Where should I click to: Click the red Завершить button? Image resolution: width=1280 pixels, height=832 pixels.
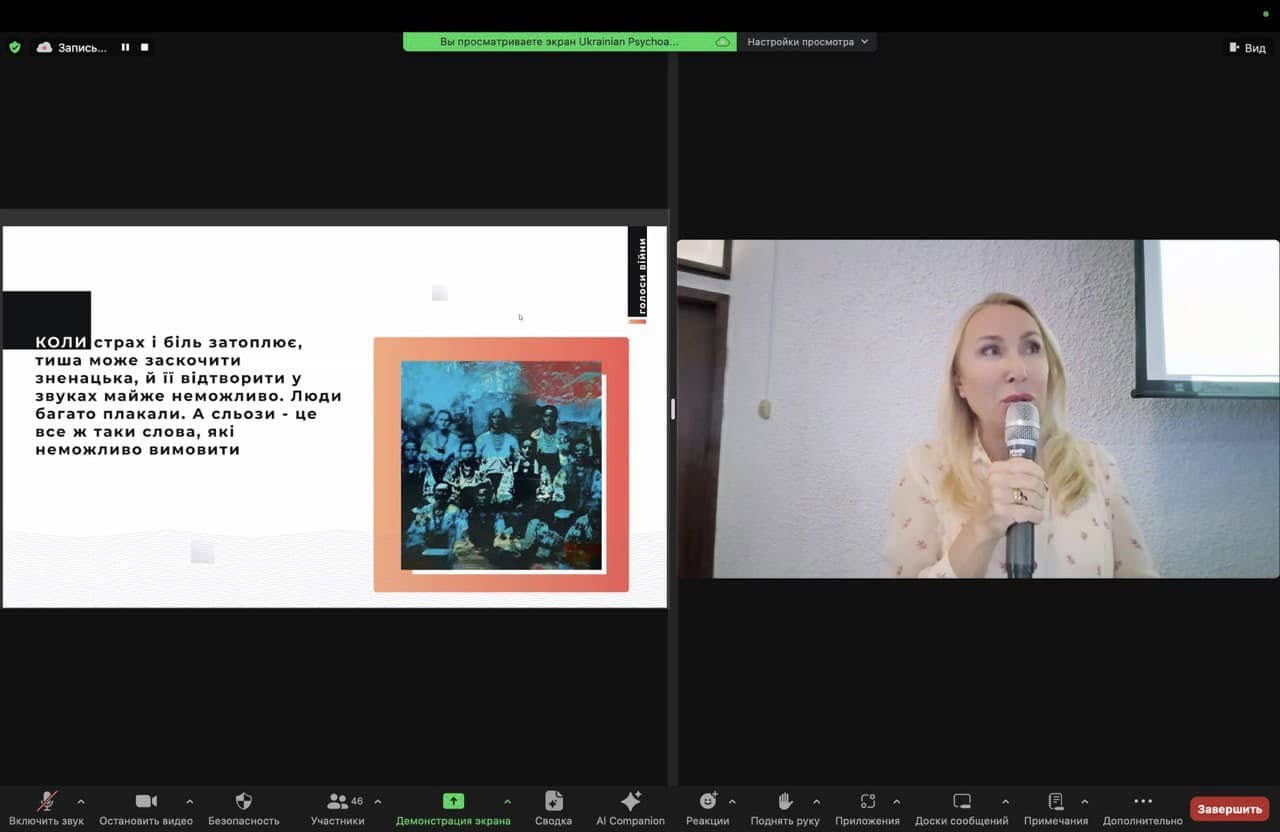click(x=1229, y=809)
